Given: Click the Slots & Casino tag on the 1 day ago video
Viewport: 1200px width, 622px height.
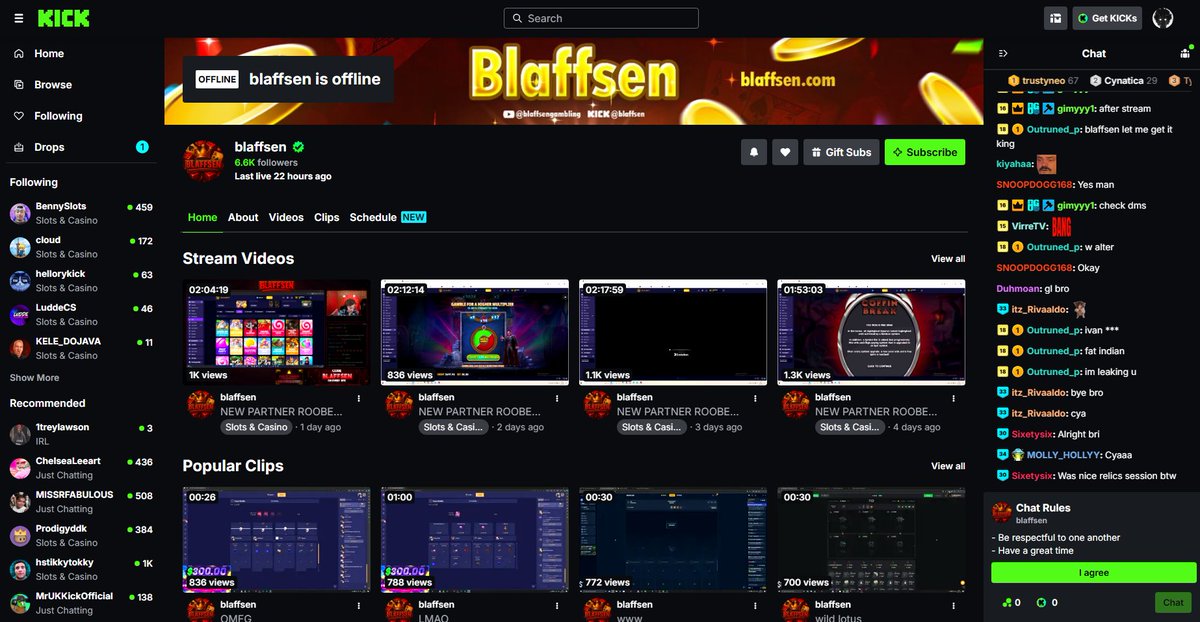Looking at the screenshot, I should click(256, 427).
